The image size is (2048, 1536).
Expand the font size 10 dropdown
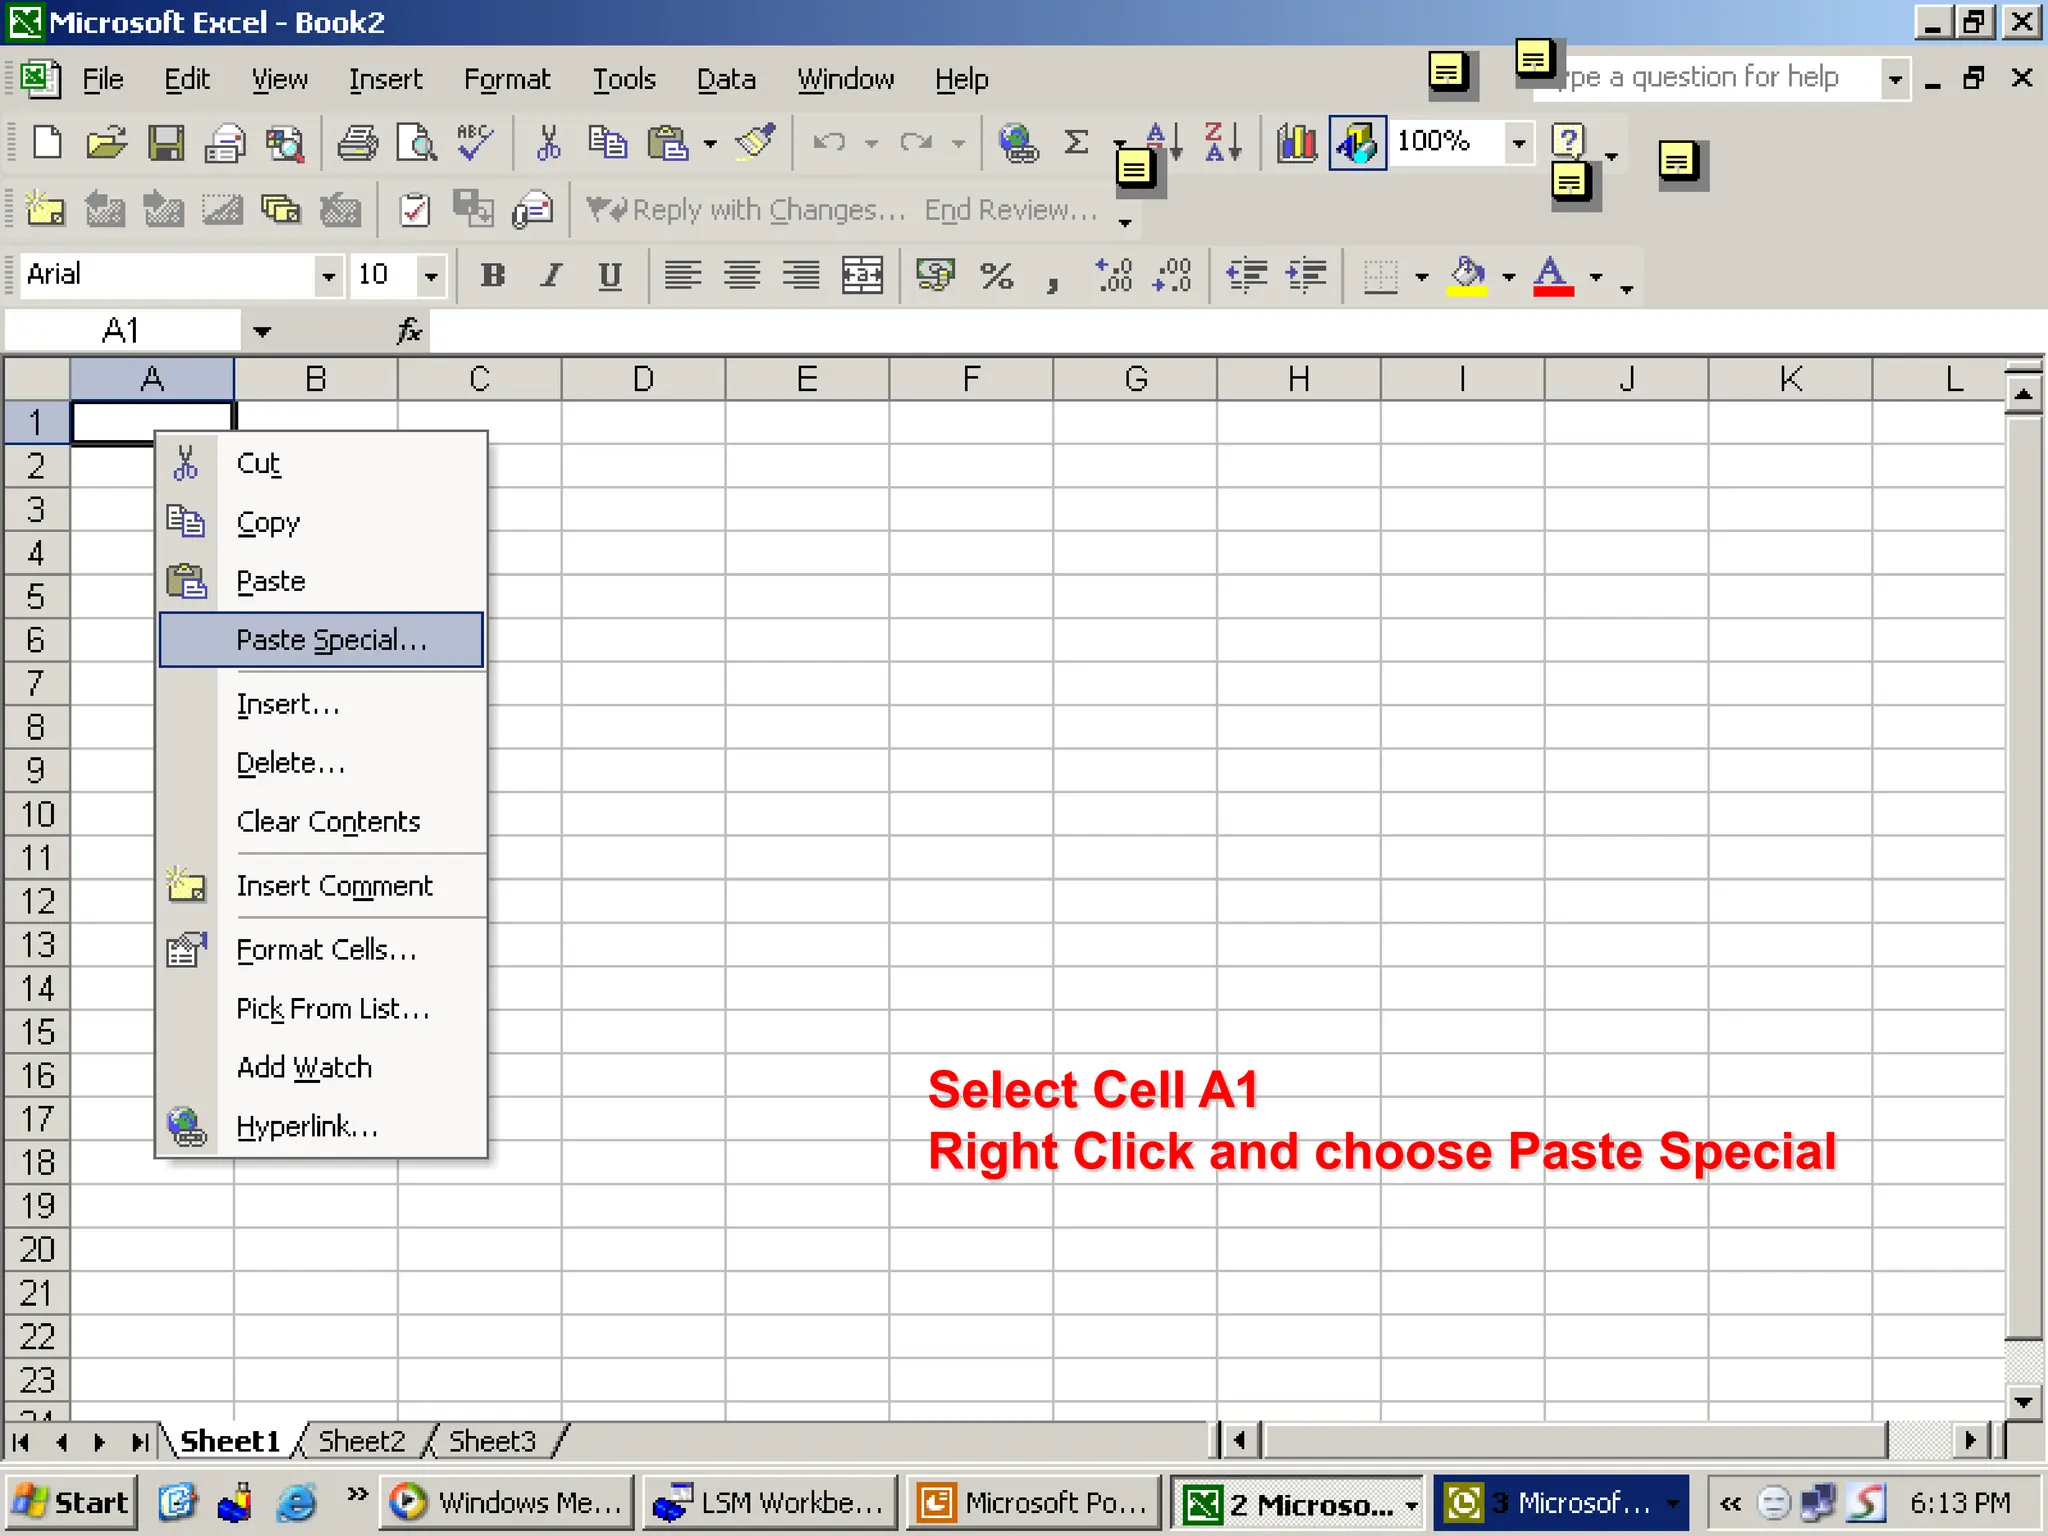coord(431,276)
